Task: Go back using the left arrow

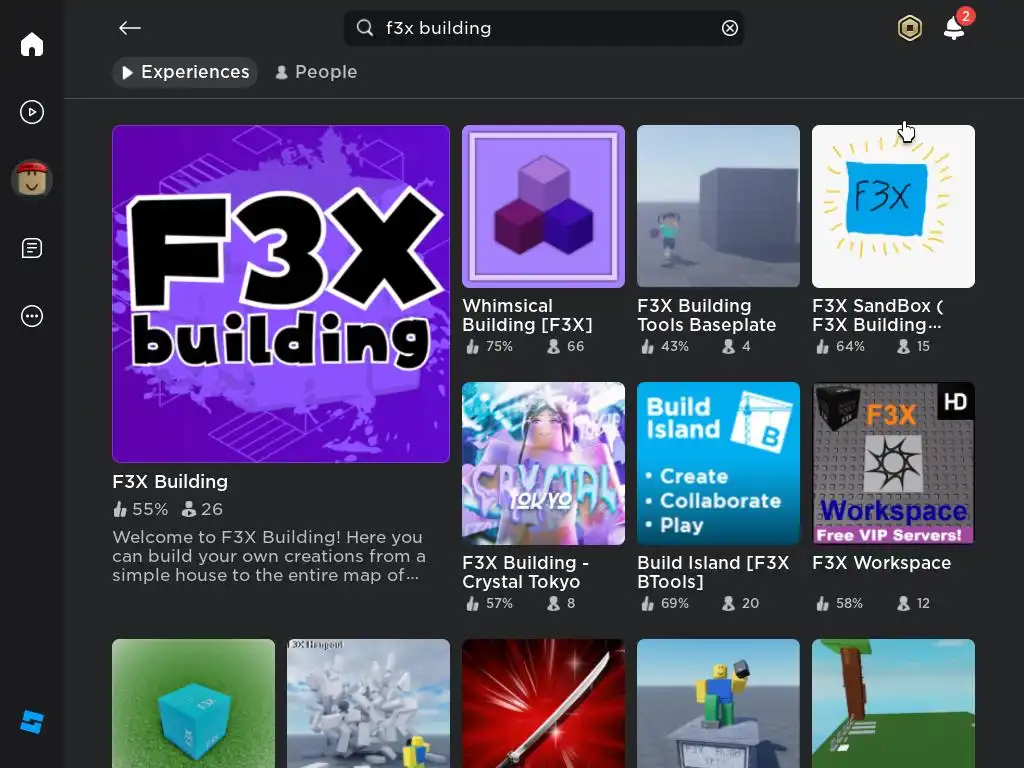Action: [129, 28]
